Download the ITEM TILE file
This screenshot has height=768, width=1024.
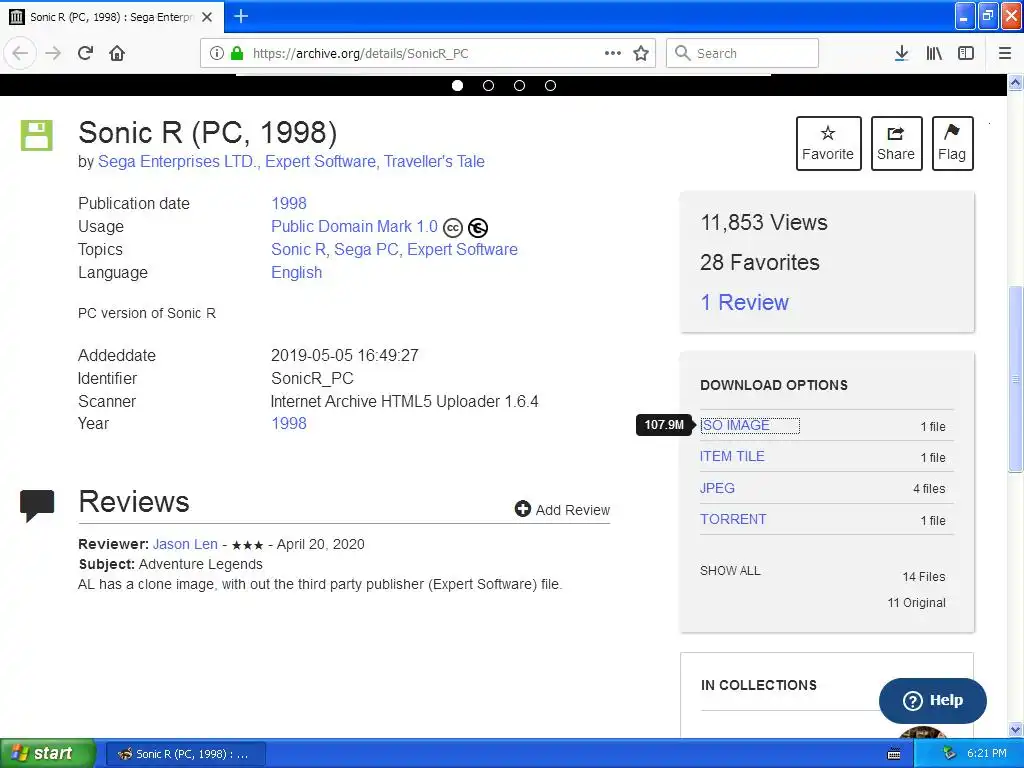732,456
